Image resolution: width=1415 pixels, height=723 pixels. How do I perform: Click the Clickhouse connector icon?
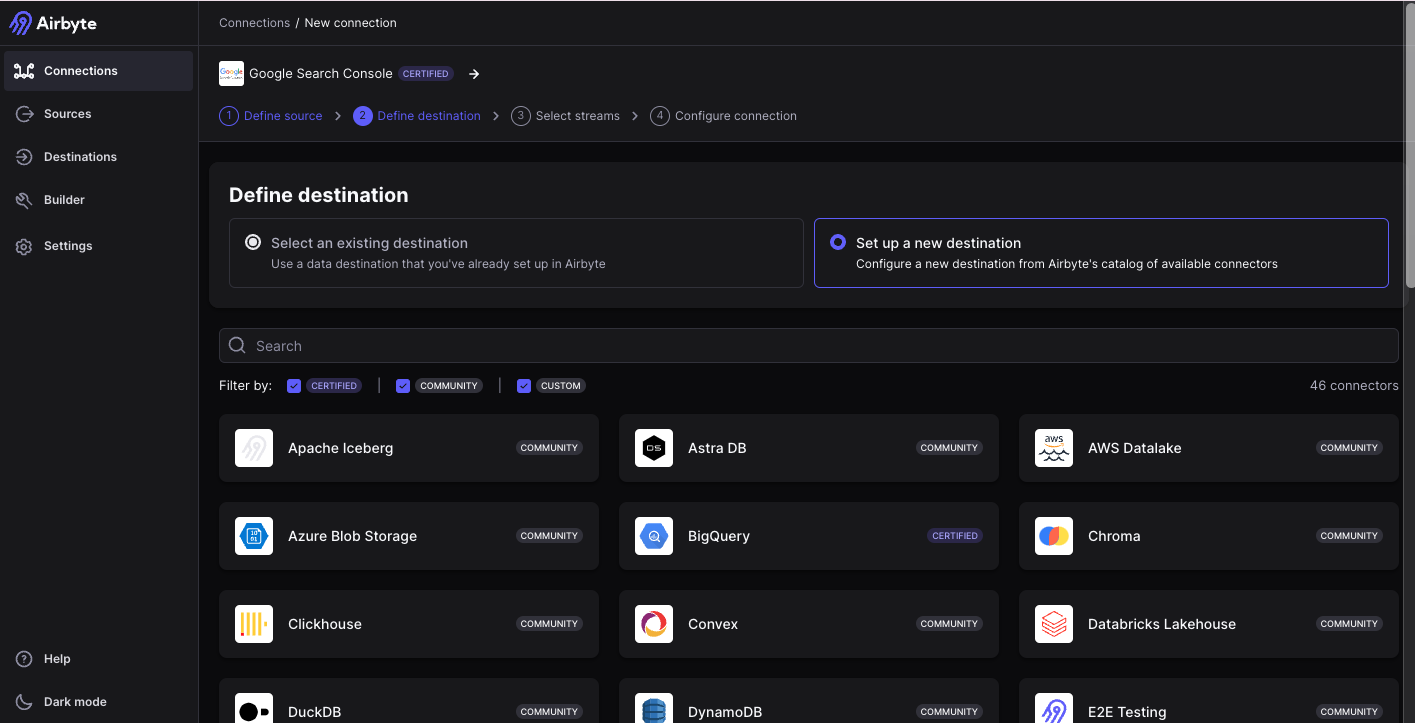(254, 624)
